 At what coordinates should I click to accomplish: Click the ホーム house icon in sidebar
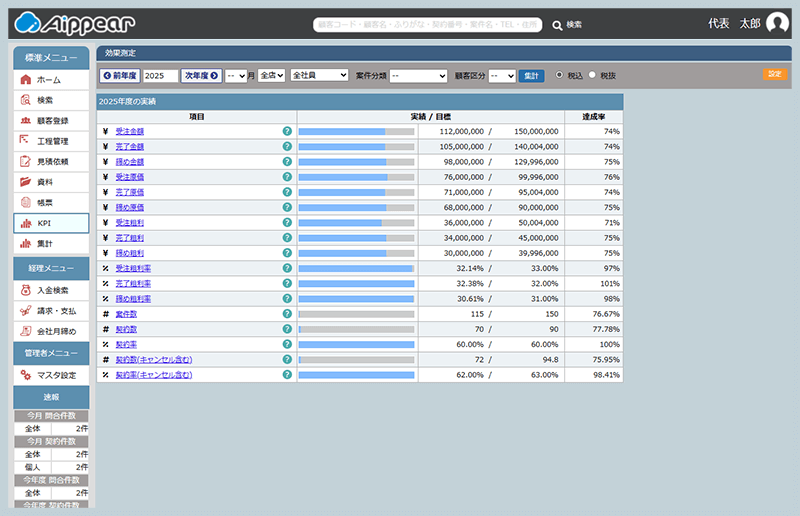[25, 79]
